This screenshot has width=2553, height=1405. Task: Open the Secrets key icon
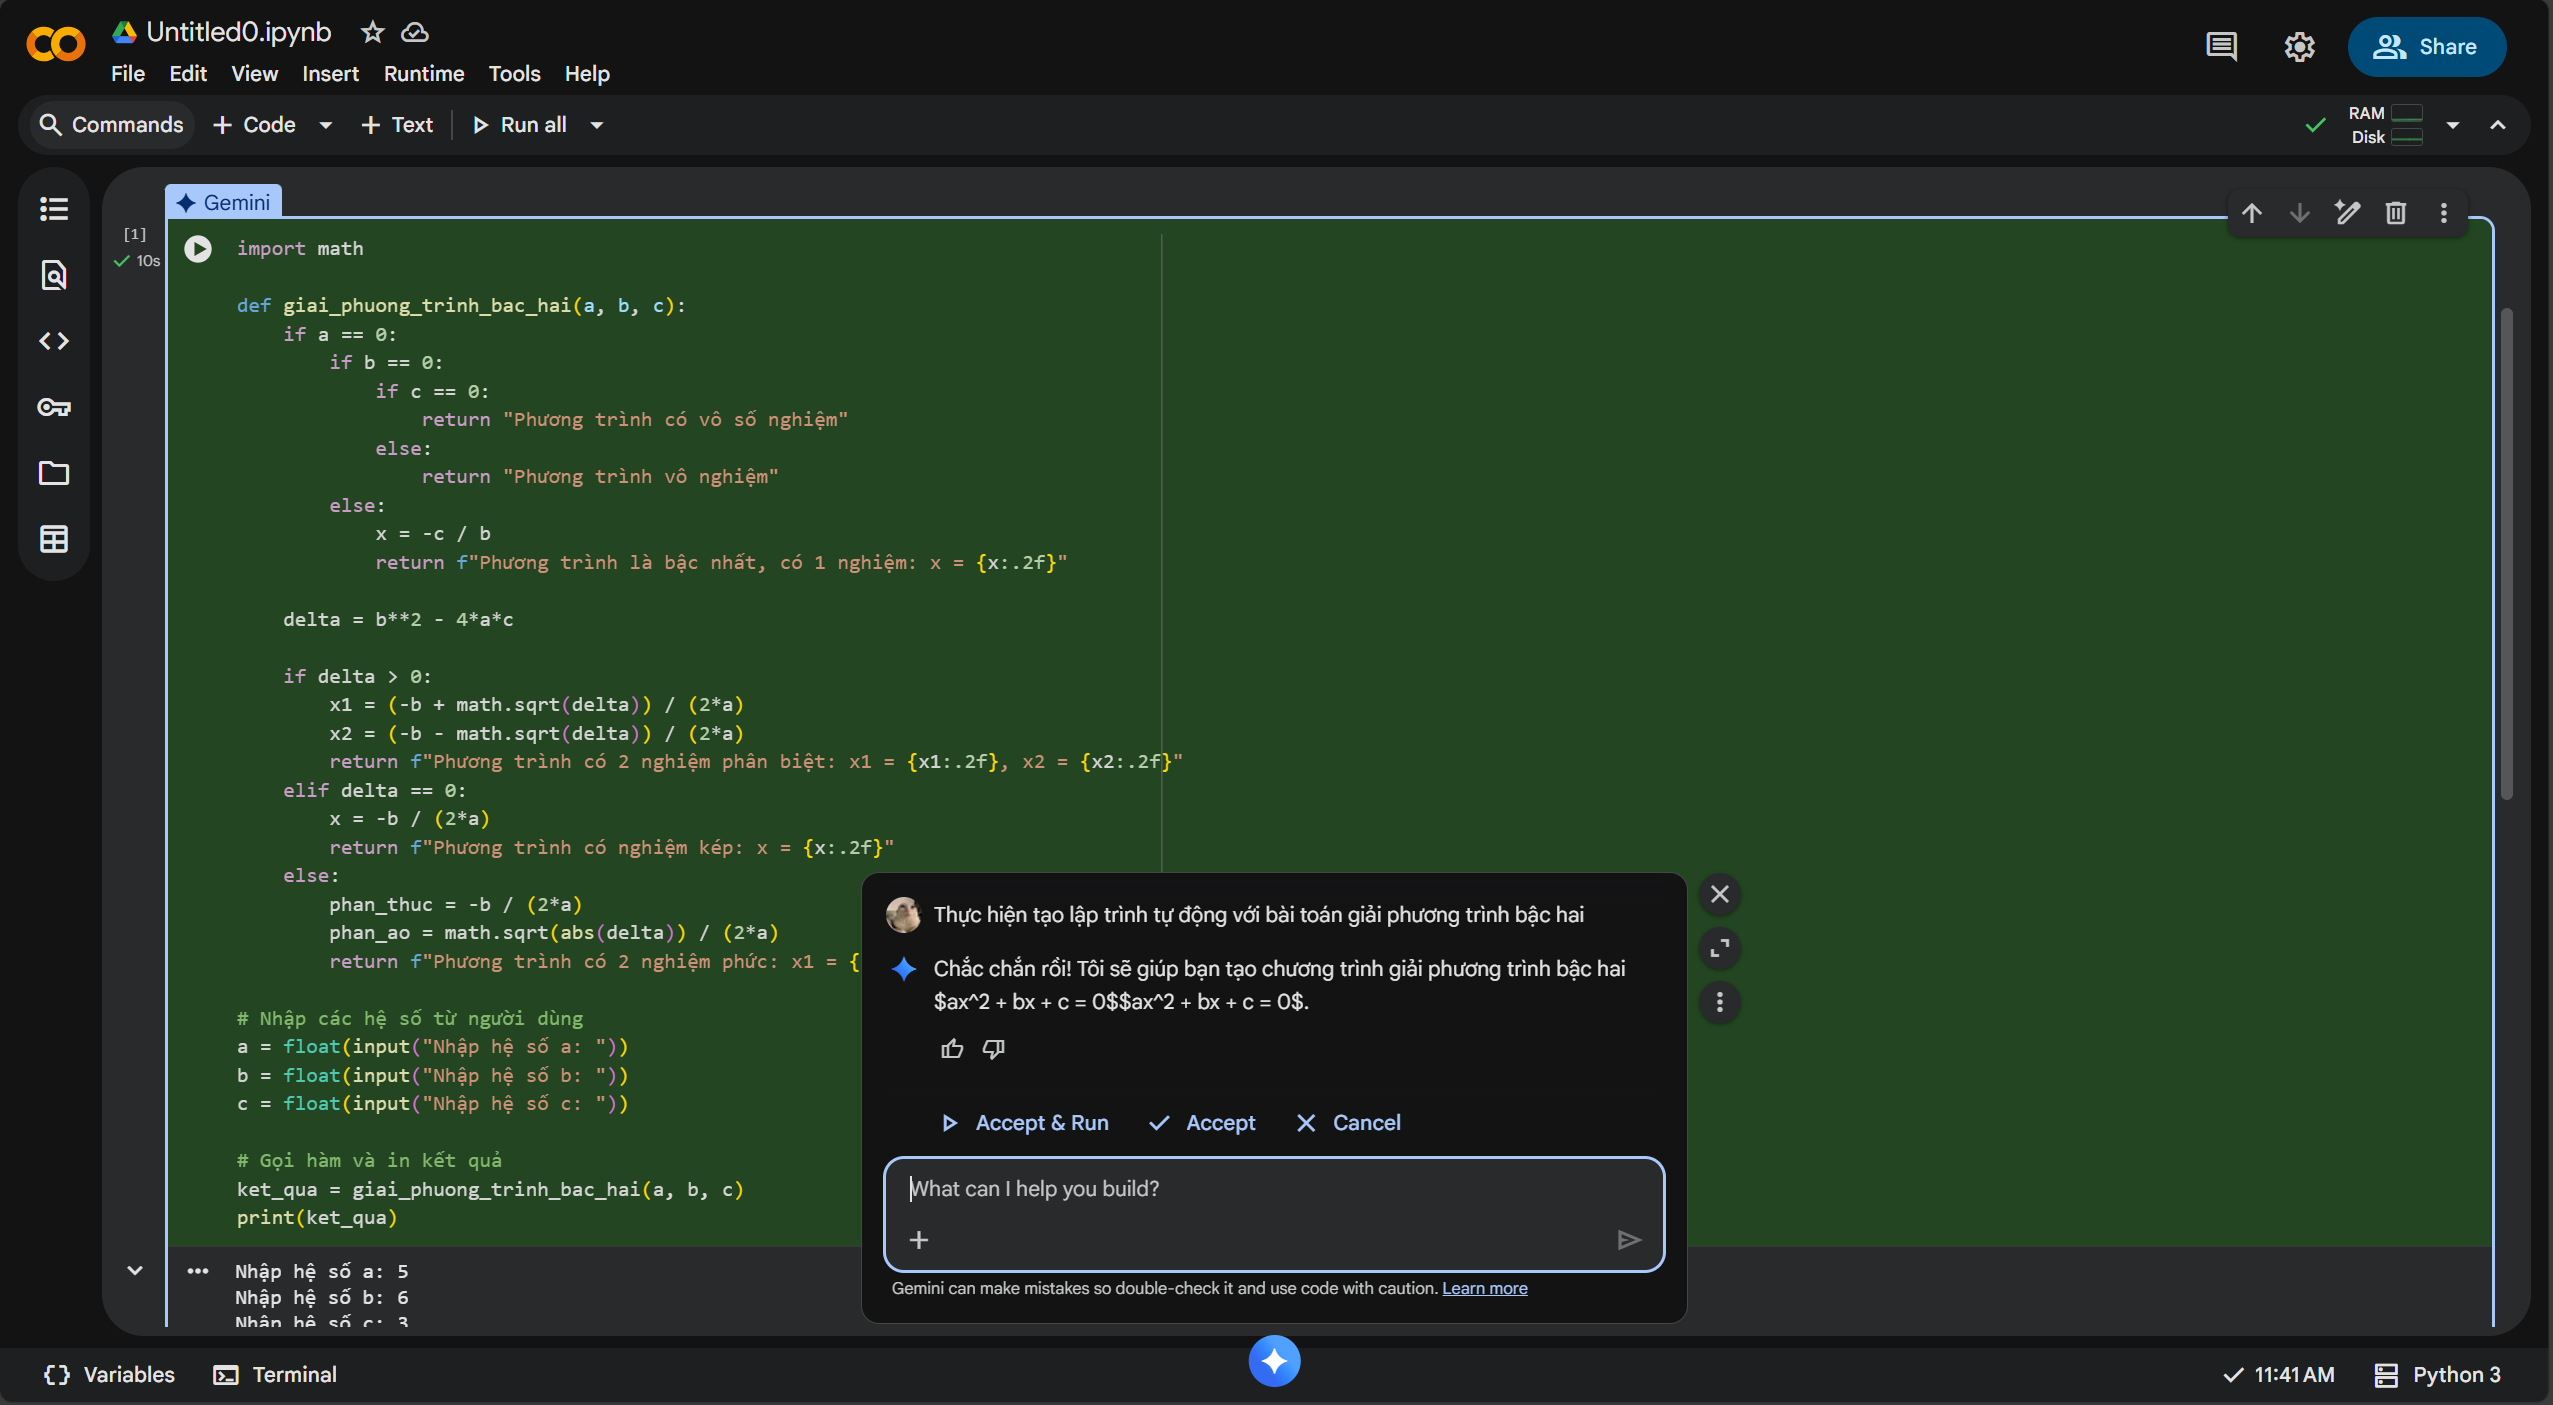(x=54, y=407)
